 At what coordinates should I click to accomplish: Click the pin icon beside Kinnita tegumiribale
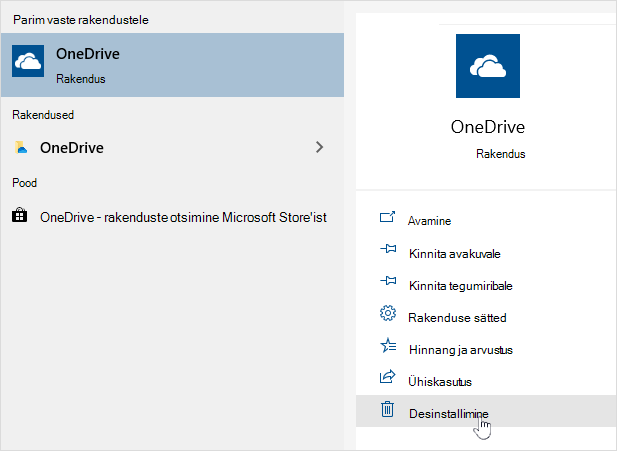pos(388,281)
